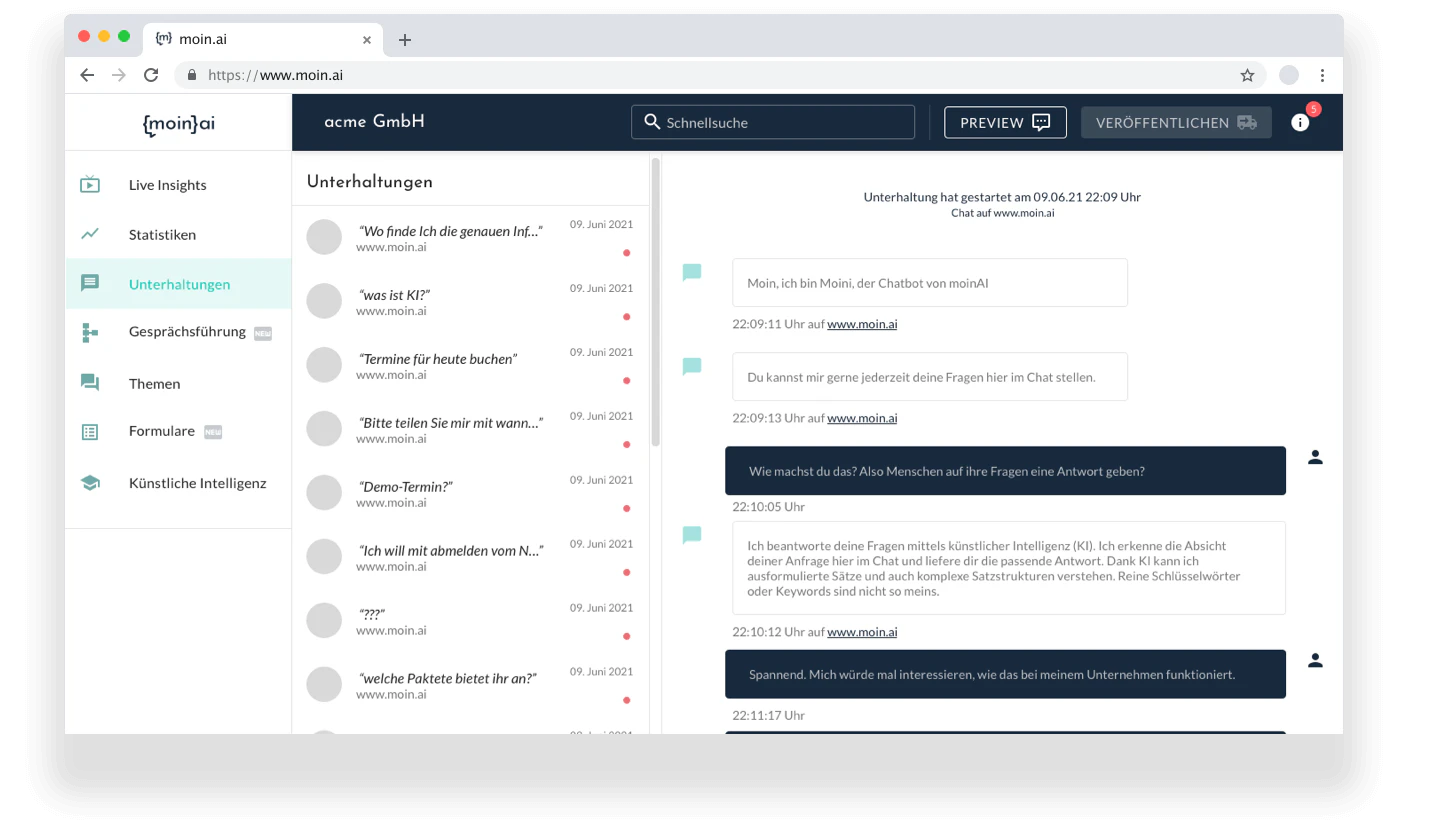
Task: Open the browser menu with three dots
Action: pos(1322,75)
